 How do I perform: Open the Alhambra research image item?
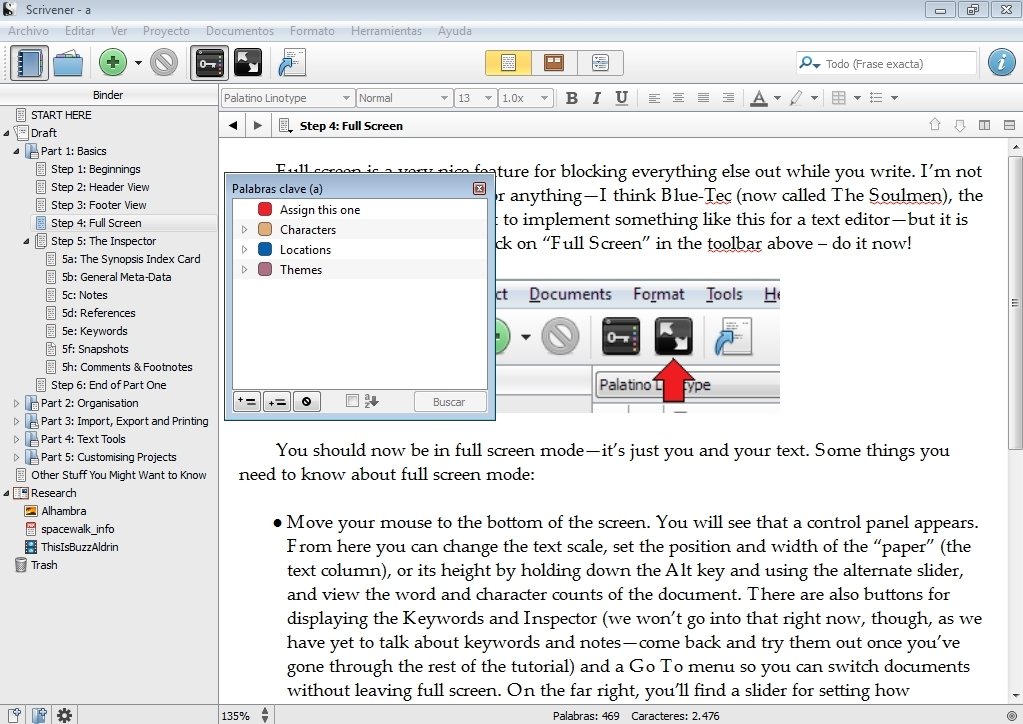point(63,511)
